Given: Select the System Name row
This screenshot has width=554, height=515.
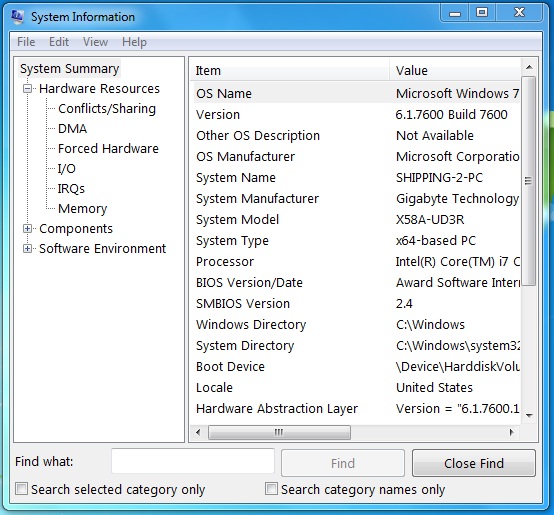Looking at the screenshot, I should (357, 178).
